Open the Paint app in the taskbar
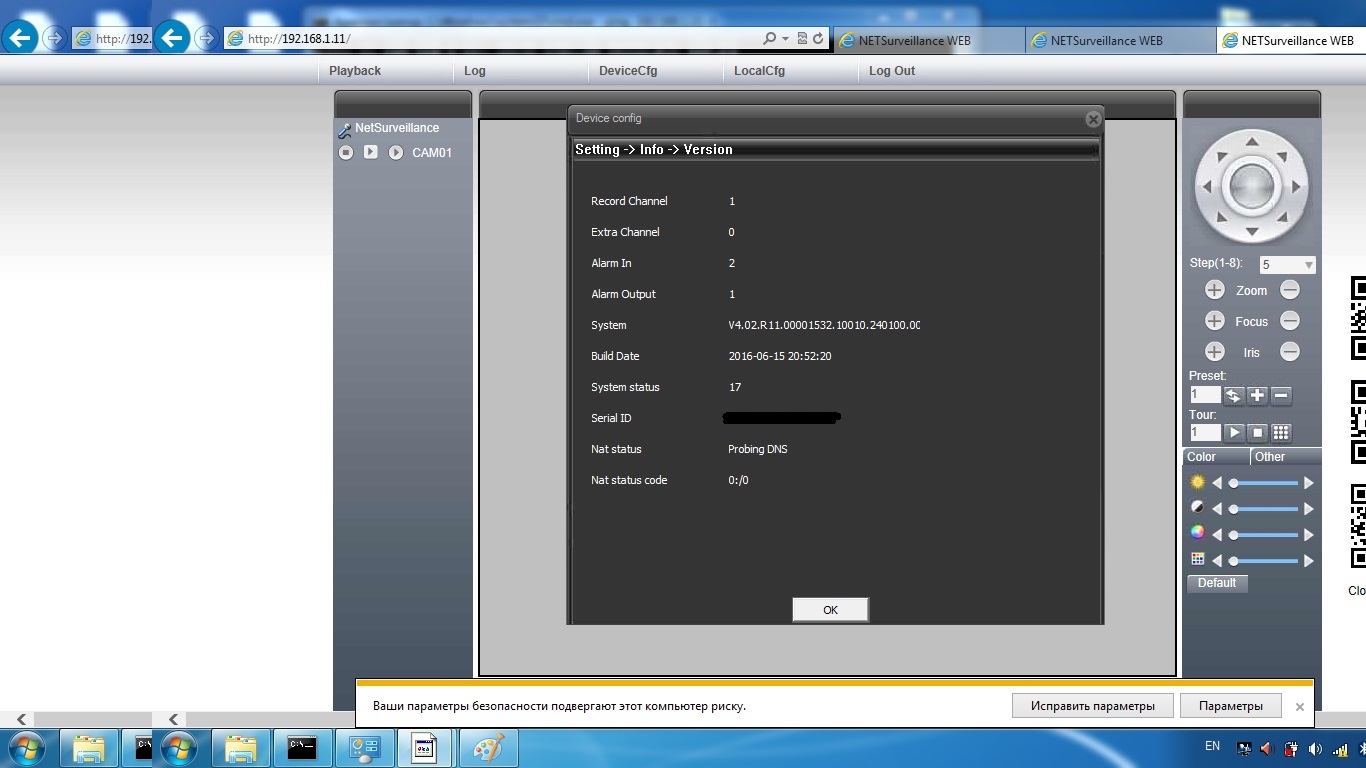Image resolution: width=1366 pixels, height=768 pixels. (489, 748)
